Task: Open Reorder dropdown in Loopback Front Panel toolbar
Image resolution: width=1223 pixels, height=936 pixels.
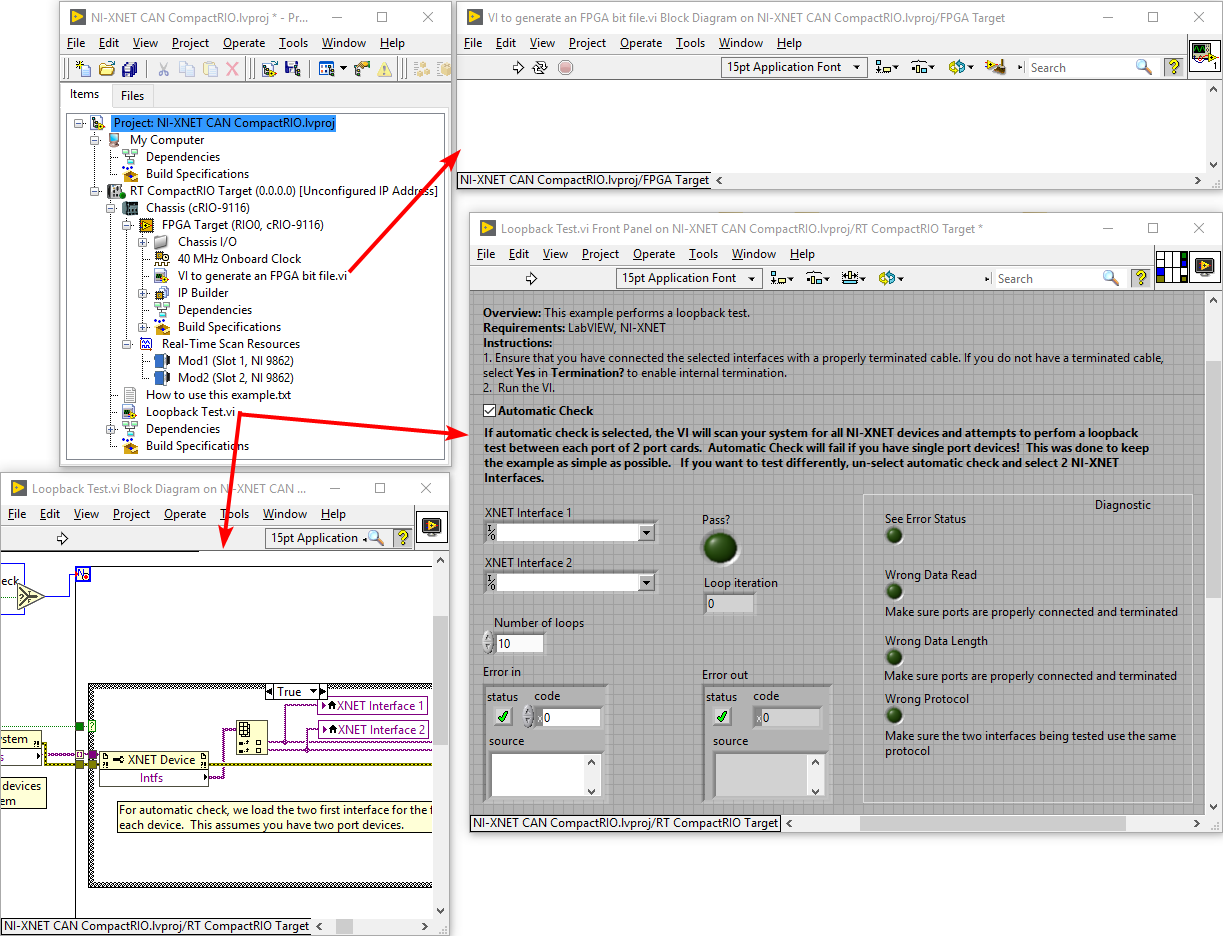Action: pos(890,278)
